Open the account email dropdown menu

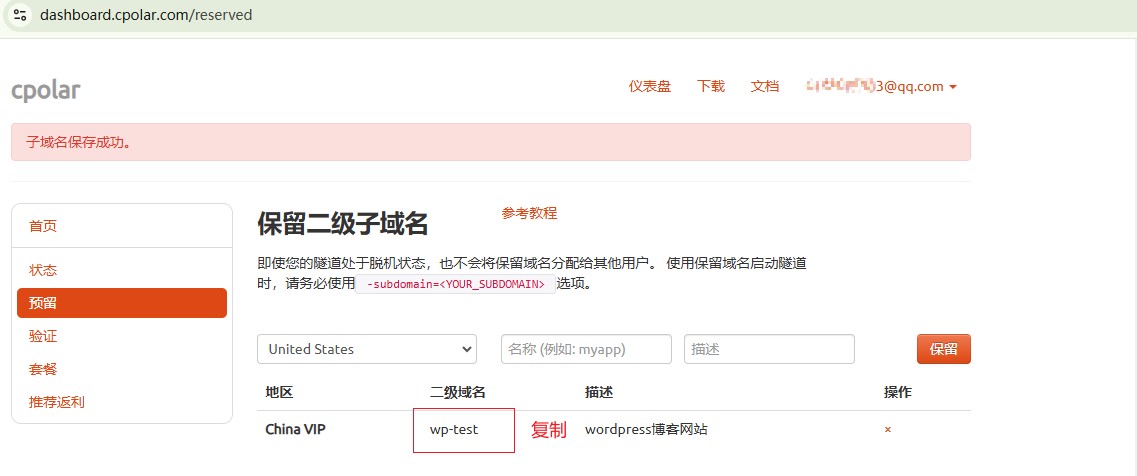tap(881, 86)
